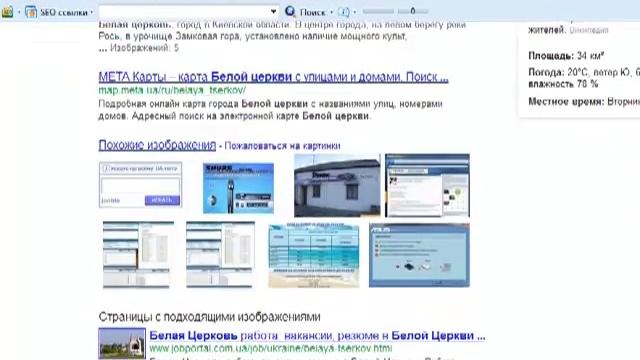The width and height of the screenshot is (640, 360).
Task: Open the blue microphone product thumbnail
Action: click(238, 188)
